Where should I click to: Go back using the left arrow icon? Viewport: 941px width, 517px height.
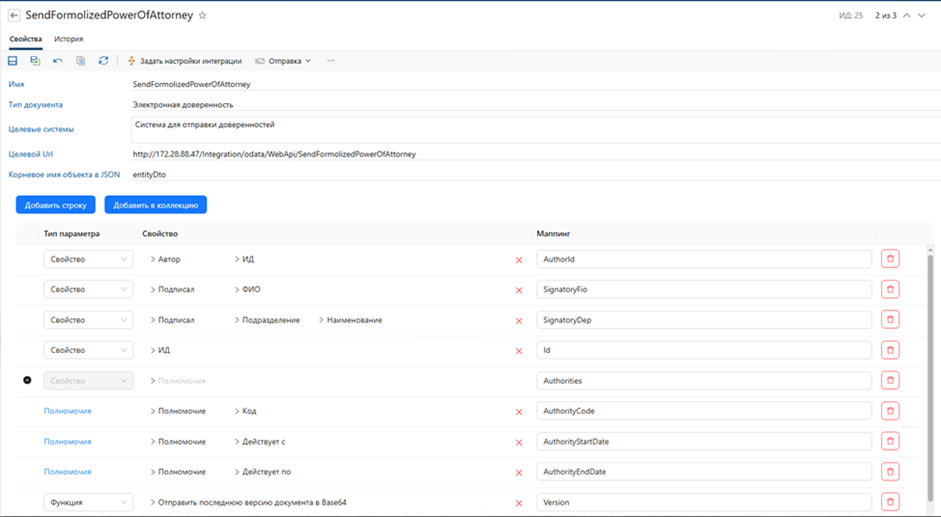pyautogui.click(x=14, y=16)
